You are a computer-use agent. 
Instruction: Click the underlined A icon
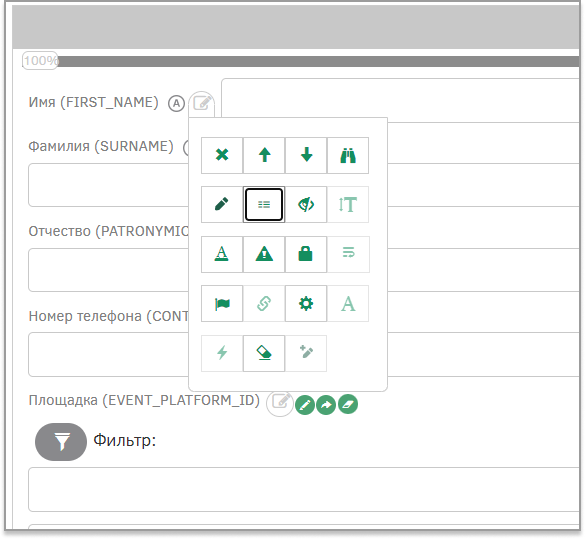pyautogui.click(x=222, y=254)
